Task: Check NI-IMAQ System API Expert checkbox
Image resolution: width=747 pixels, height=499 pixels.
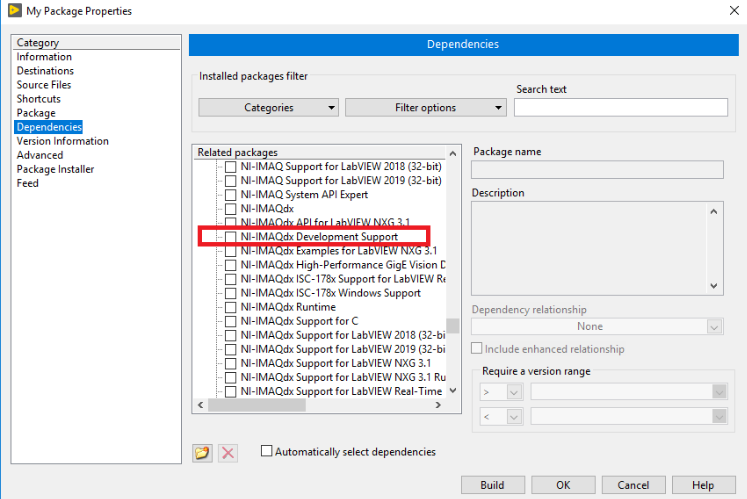Action: click(231, 195)
